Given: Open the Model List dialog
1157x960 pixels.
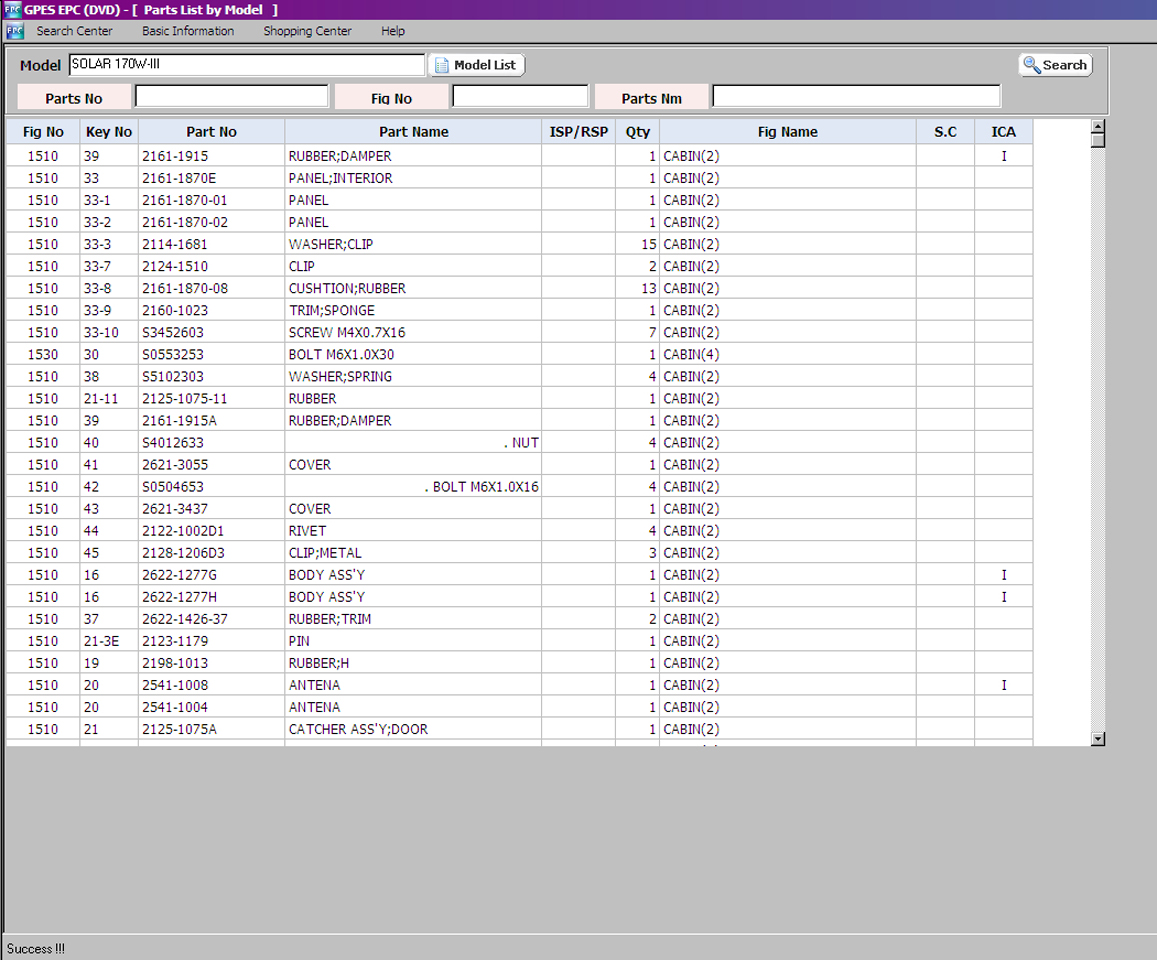Looking at the screenshot, I should (x=476, y=65).
